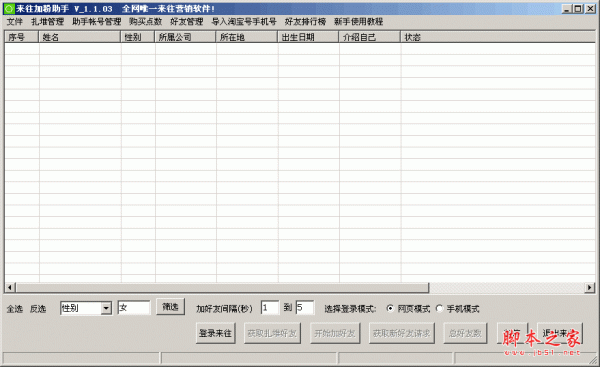The width and height of the screenshot is (600, 367).
Task: Sort by the 所属公司 column header
Action: [x=185, y=37]
